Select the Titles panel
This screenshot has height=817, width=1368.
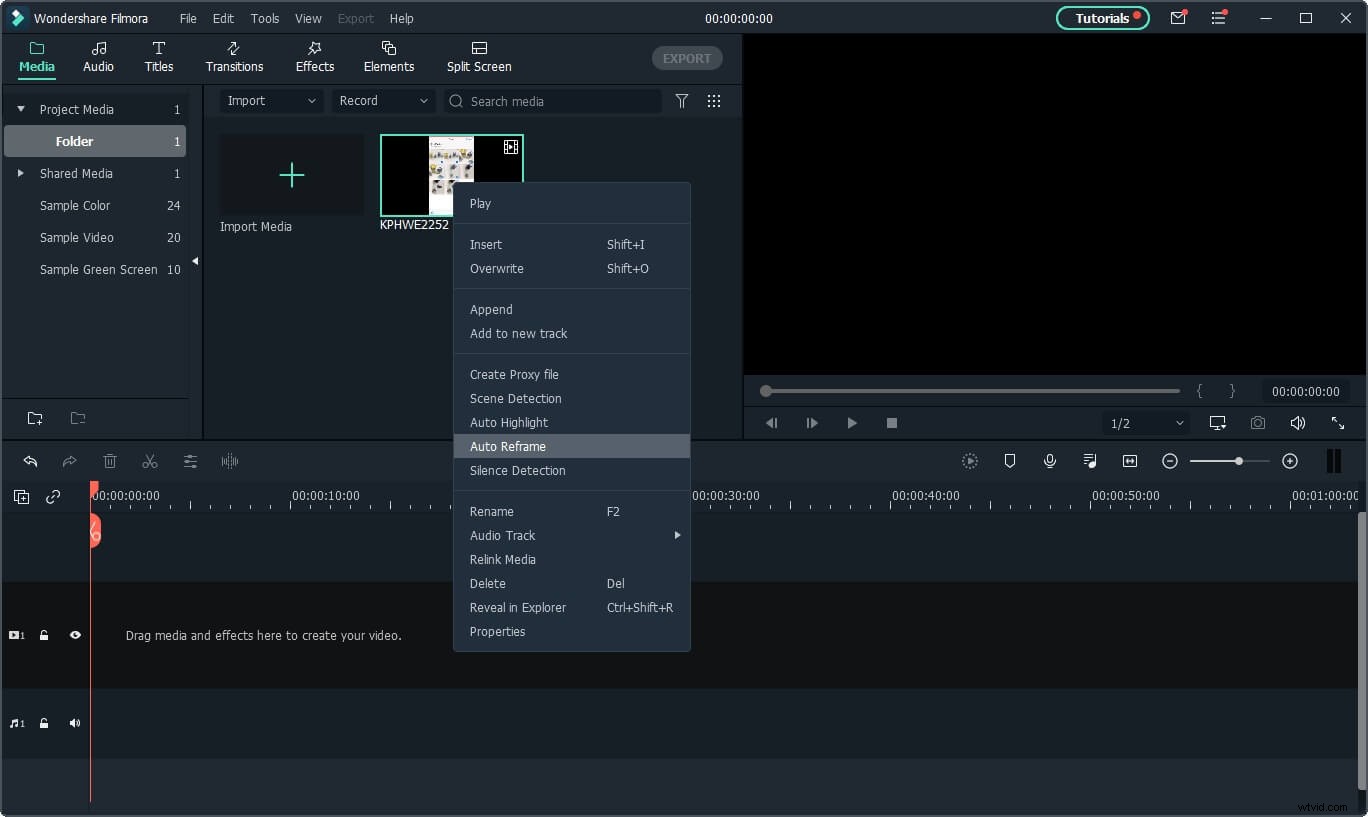(x=159, y=55)
